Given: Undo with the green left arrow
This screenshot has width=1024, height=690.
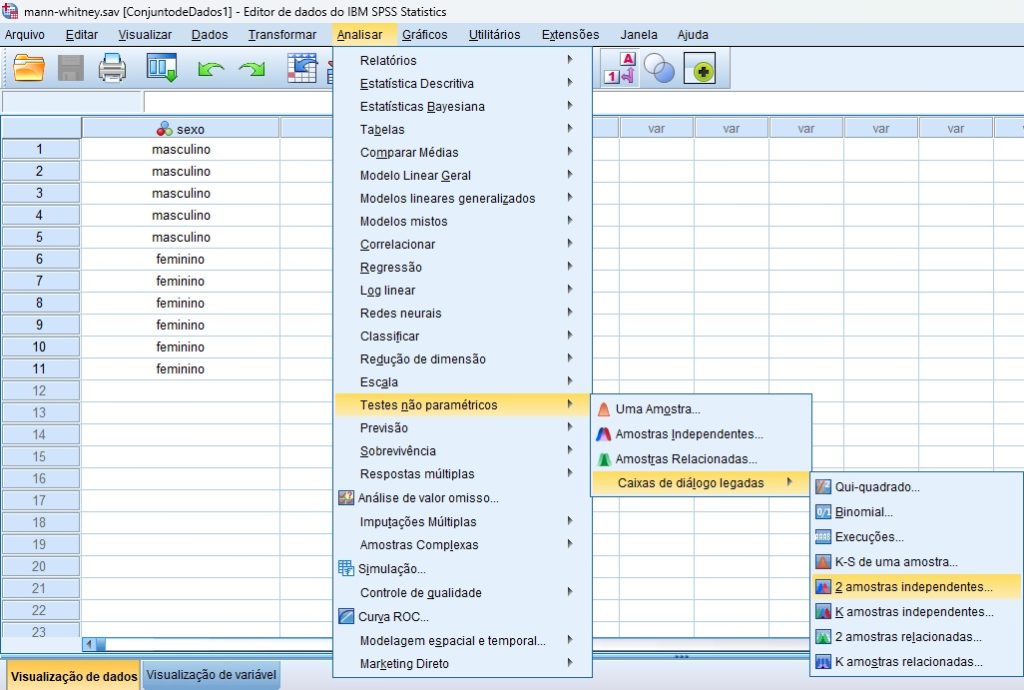Looking at the screenshot, I should (210, 69).
